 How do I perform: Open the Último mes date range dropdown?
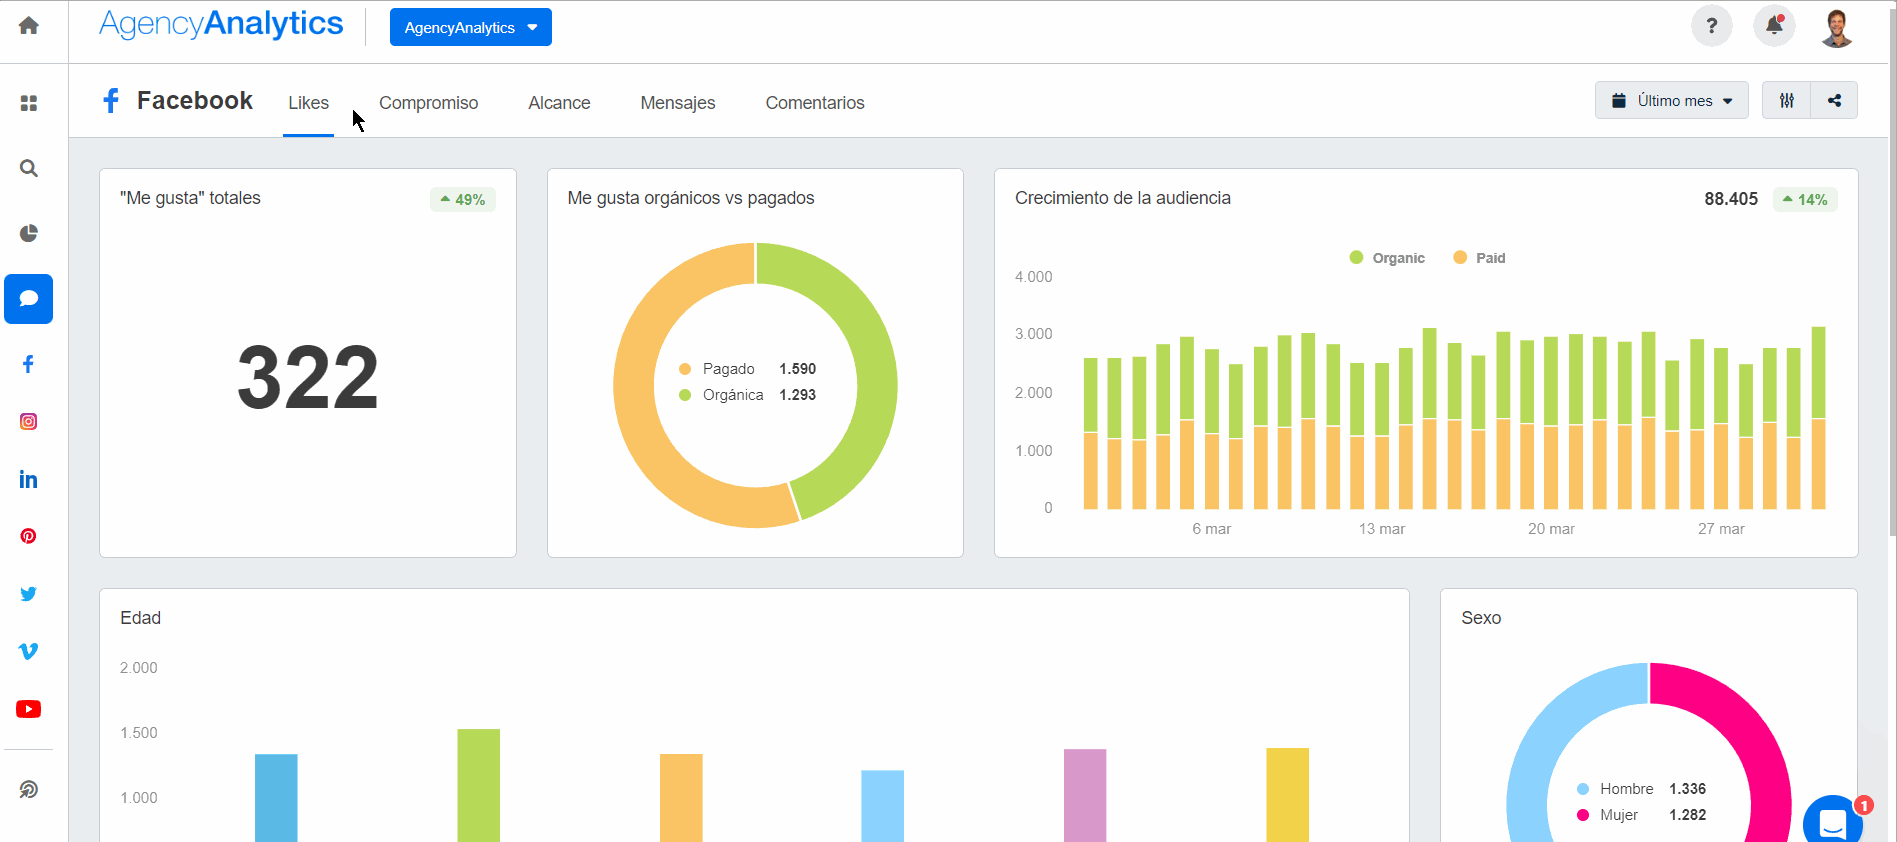pos(1671,101)
